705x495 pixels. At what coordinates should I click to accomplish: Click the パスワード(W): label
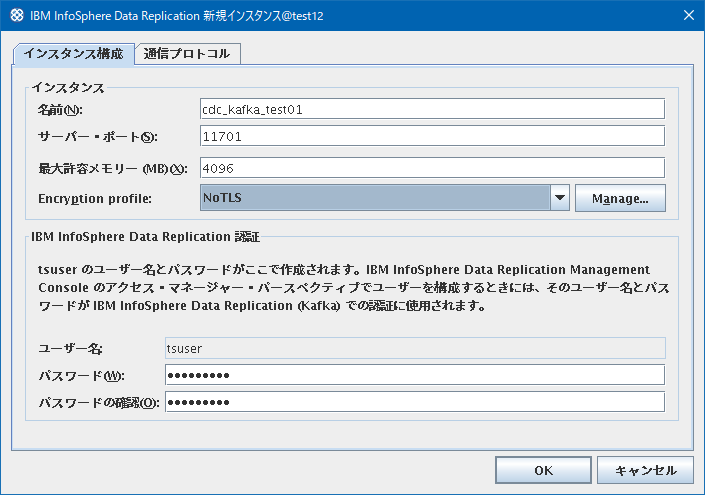coord(81,376)
